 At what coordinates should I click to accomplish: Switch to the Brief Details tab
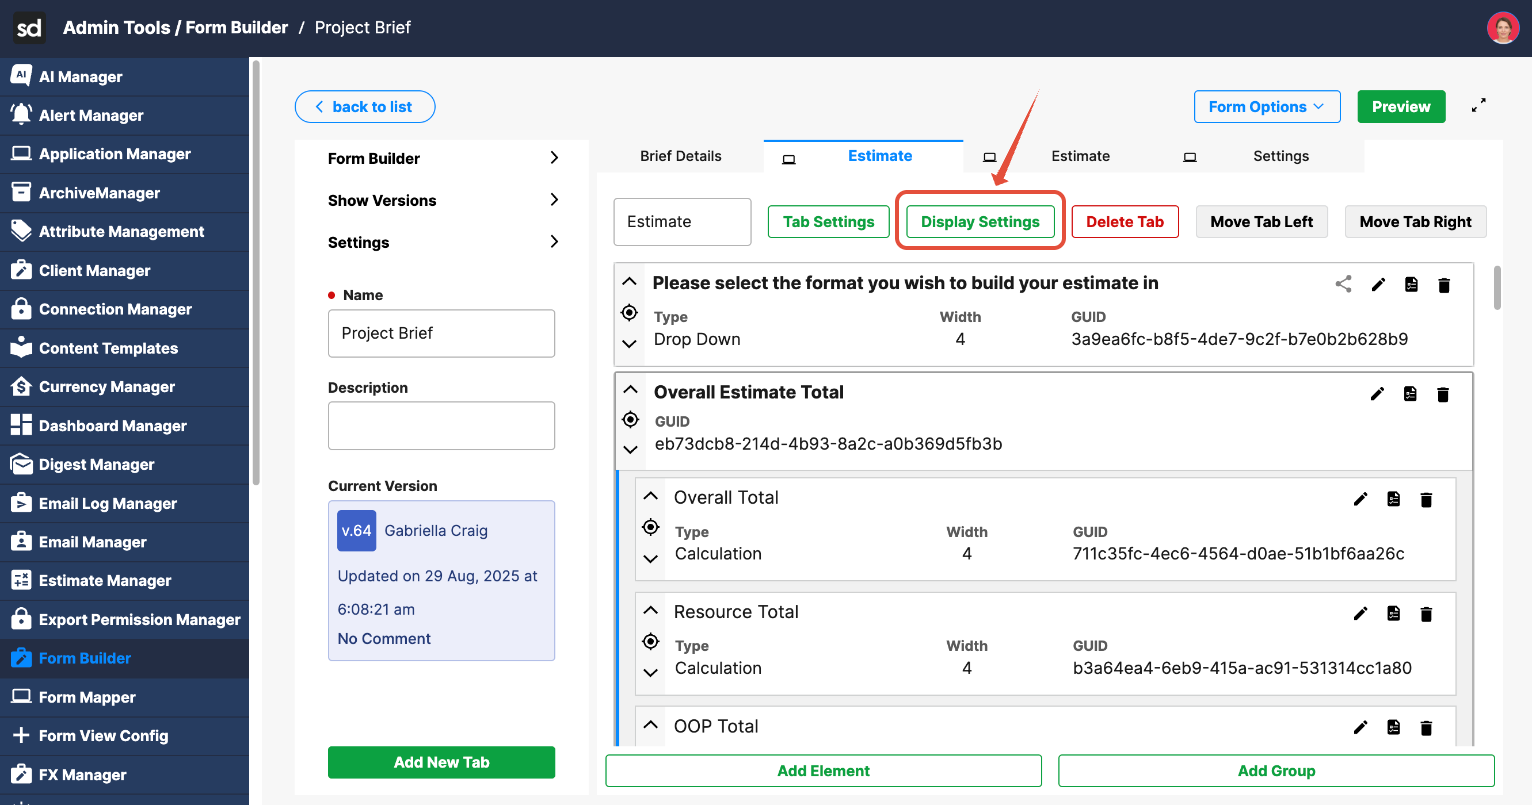pyautogui.click(x=681, y=156)
